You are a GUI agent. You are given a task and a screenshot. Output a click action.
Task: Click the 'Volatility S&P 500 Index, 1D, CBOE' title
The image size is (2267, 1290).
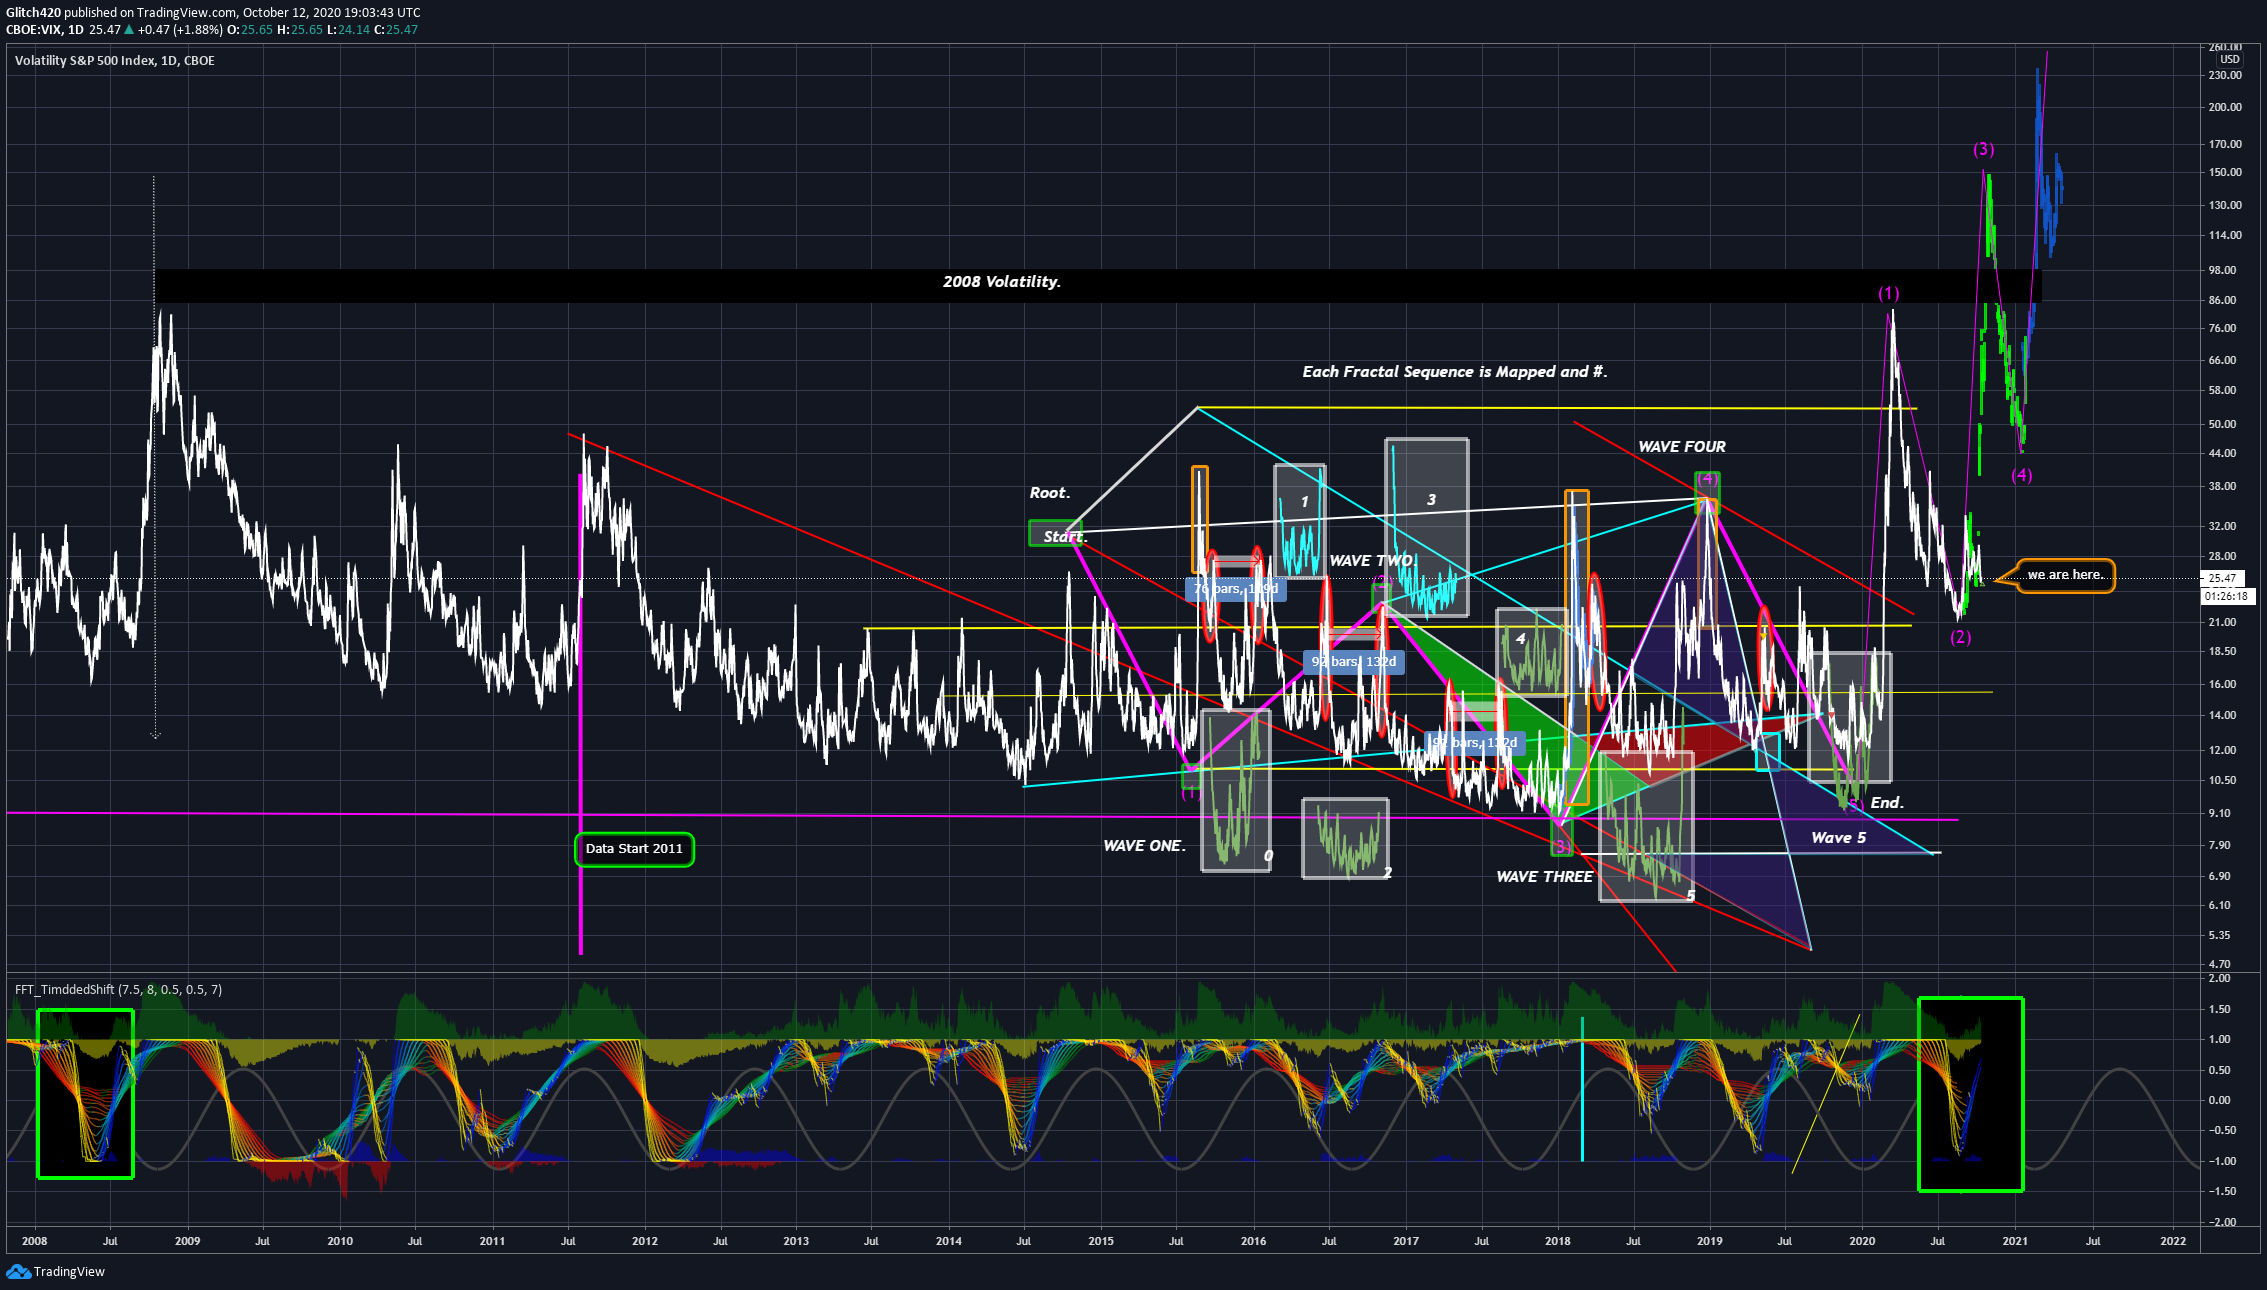point(114,60)
